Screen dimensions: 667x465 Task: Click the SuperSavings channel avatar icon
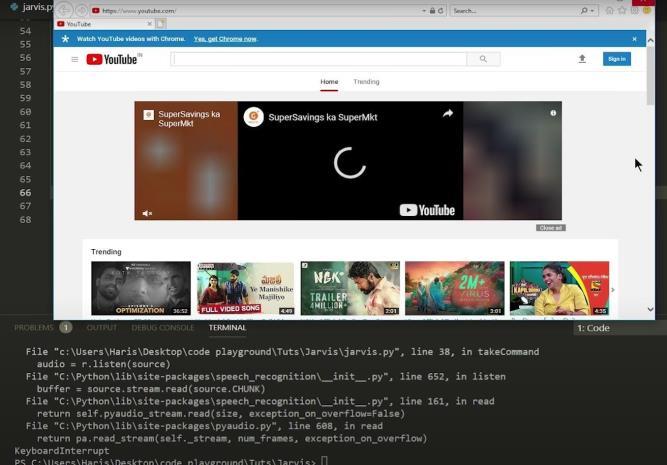coord(254,117)
